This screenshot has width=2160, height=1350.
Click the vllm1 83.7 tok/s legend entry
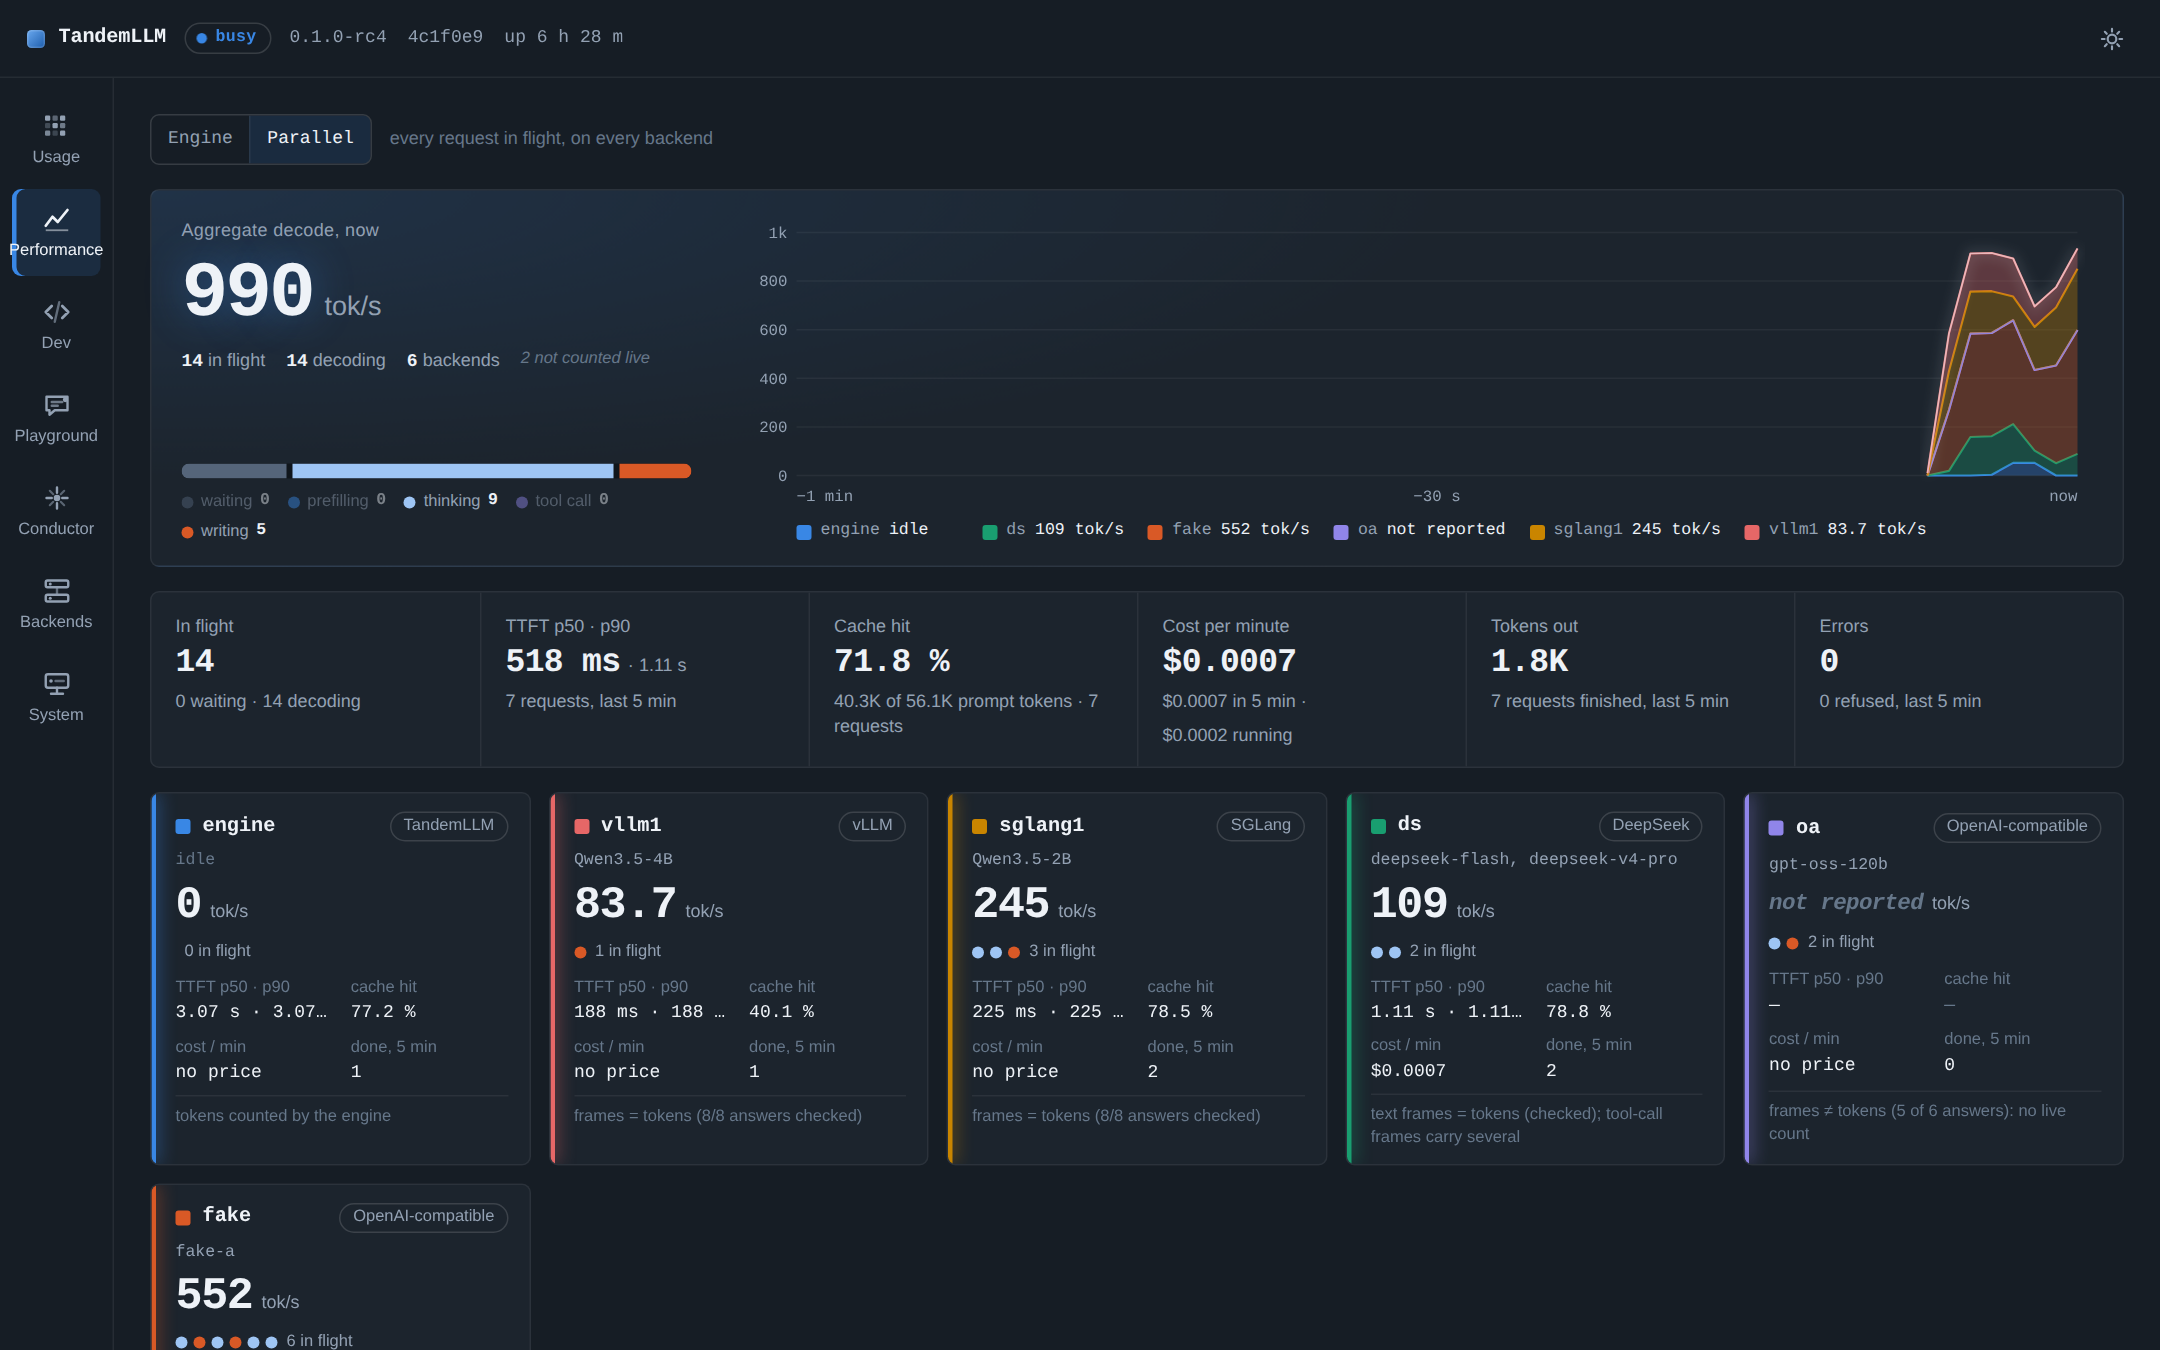coord(1835,529)
